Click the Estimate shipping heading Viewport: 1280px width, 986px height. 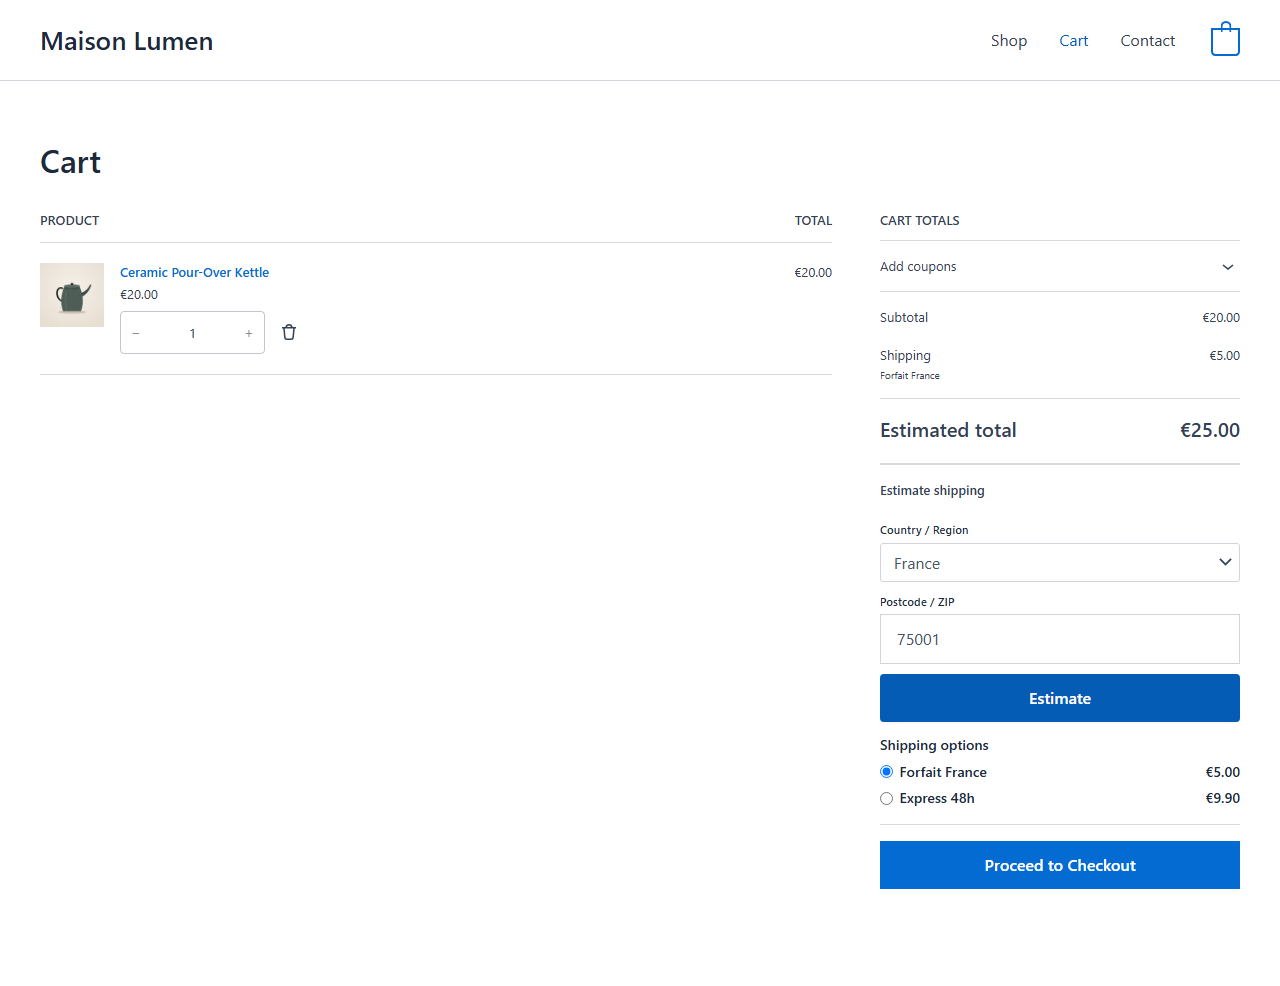tap(932, 491)
